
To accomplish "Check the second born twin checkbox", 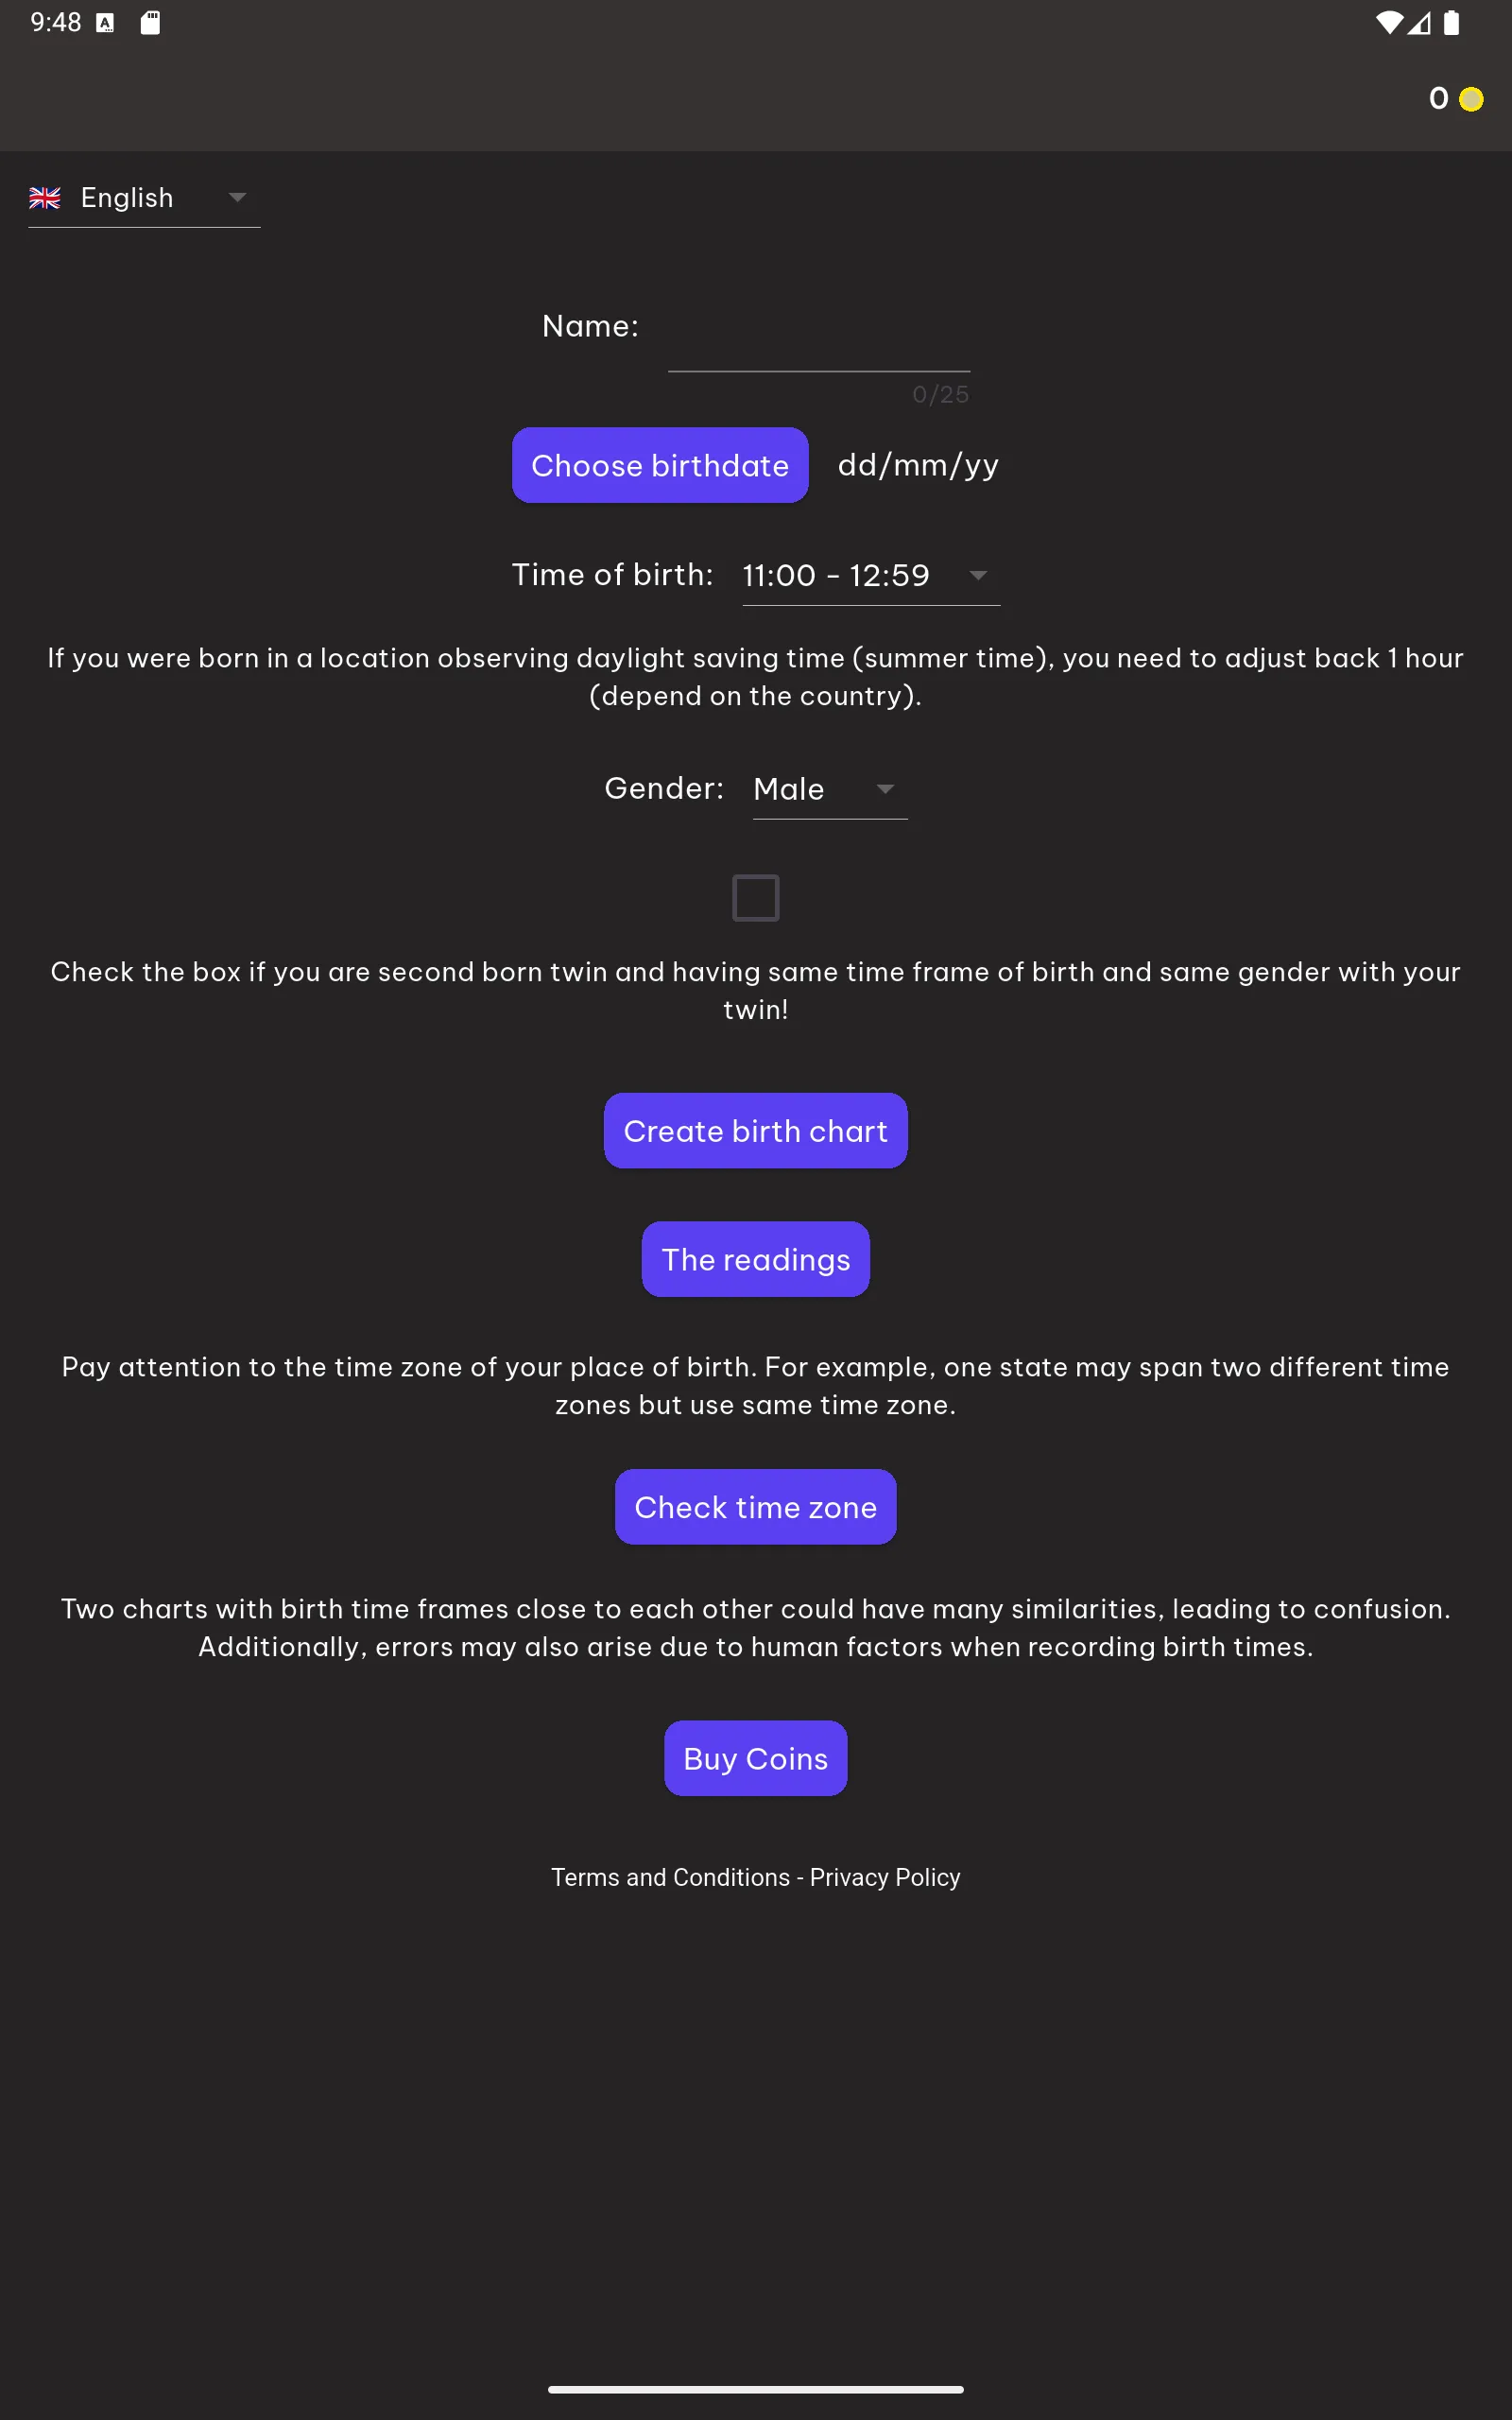I will (x=755, y=897).
